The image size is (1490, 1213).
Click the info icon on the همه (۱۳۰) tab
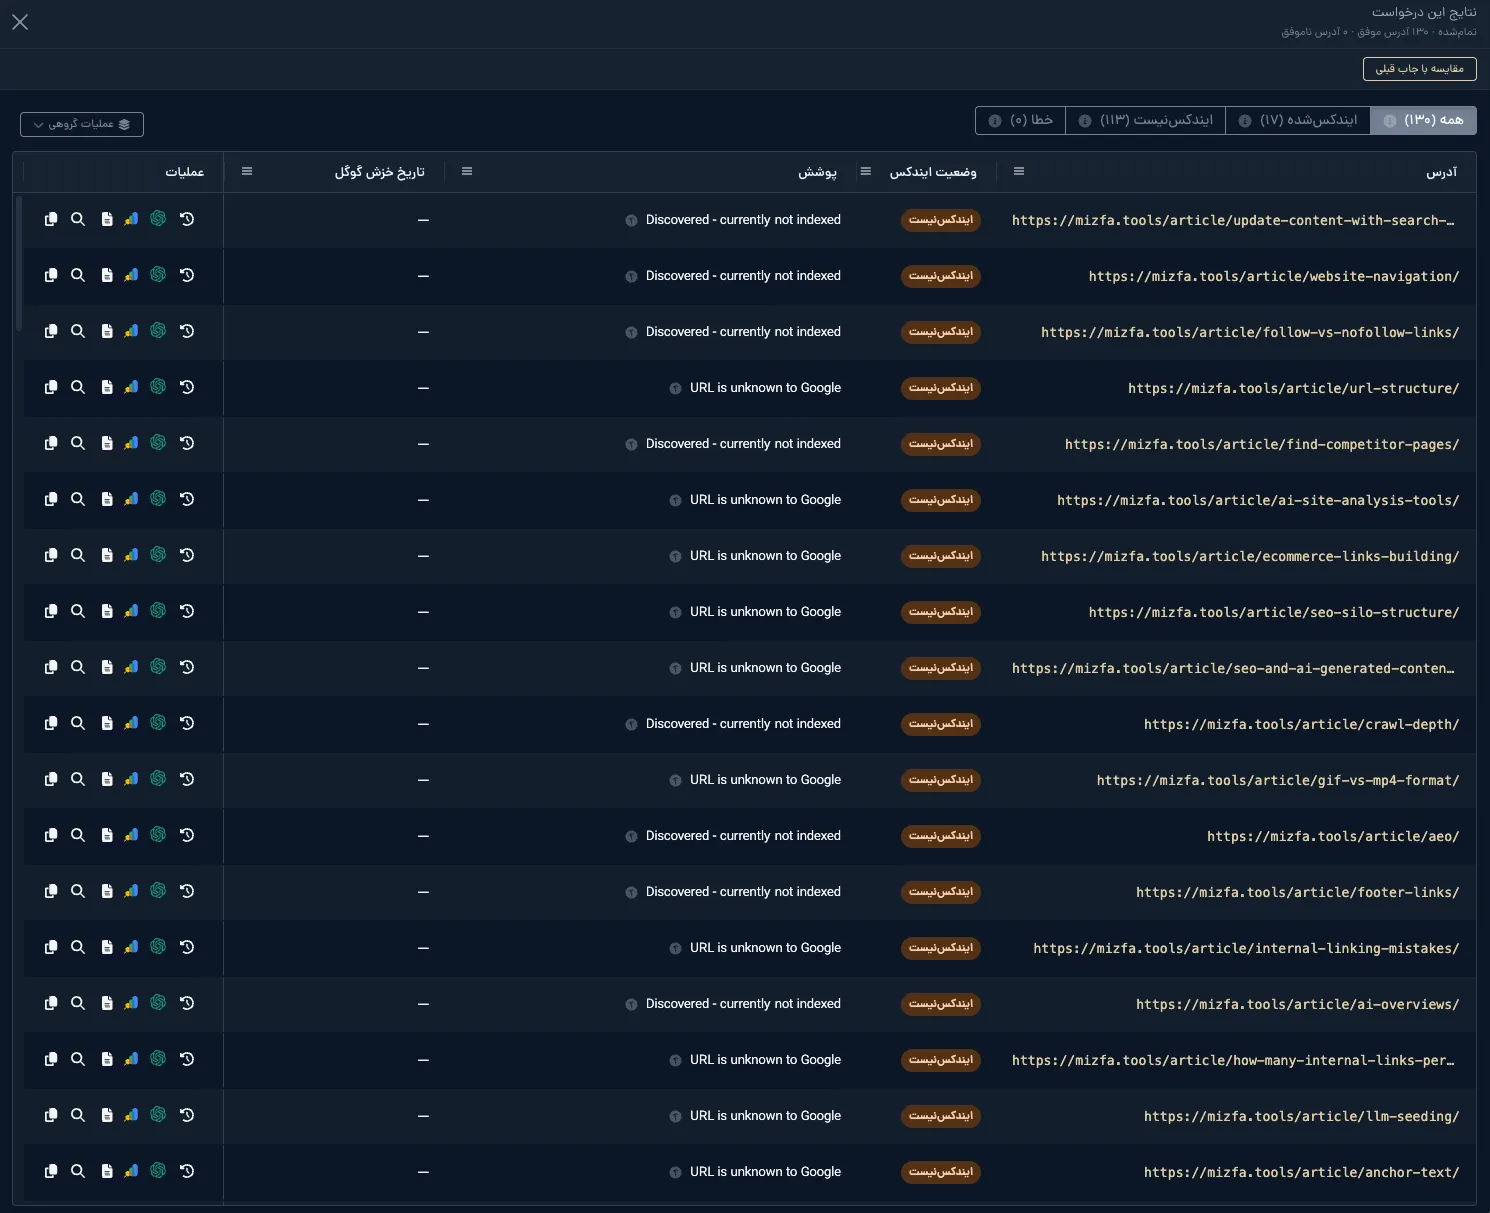[x=1390, y=121]
